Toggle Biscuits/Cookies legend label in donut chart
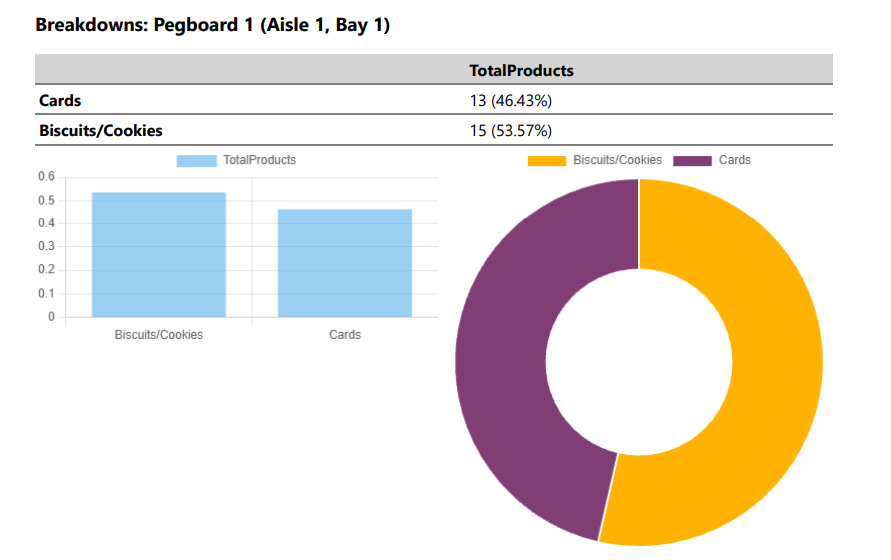Screen dimensions: 891x560 [617, 161]
